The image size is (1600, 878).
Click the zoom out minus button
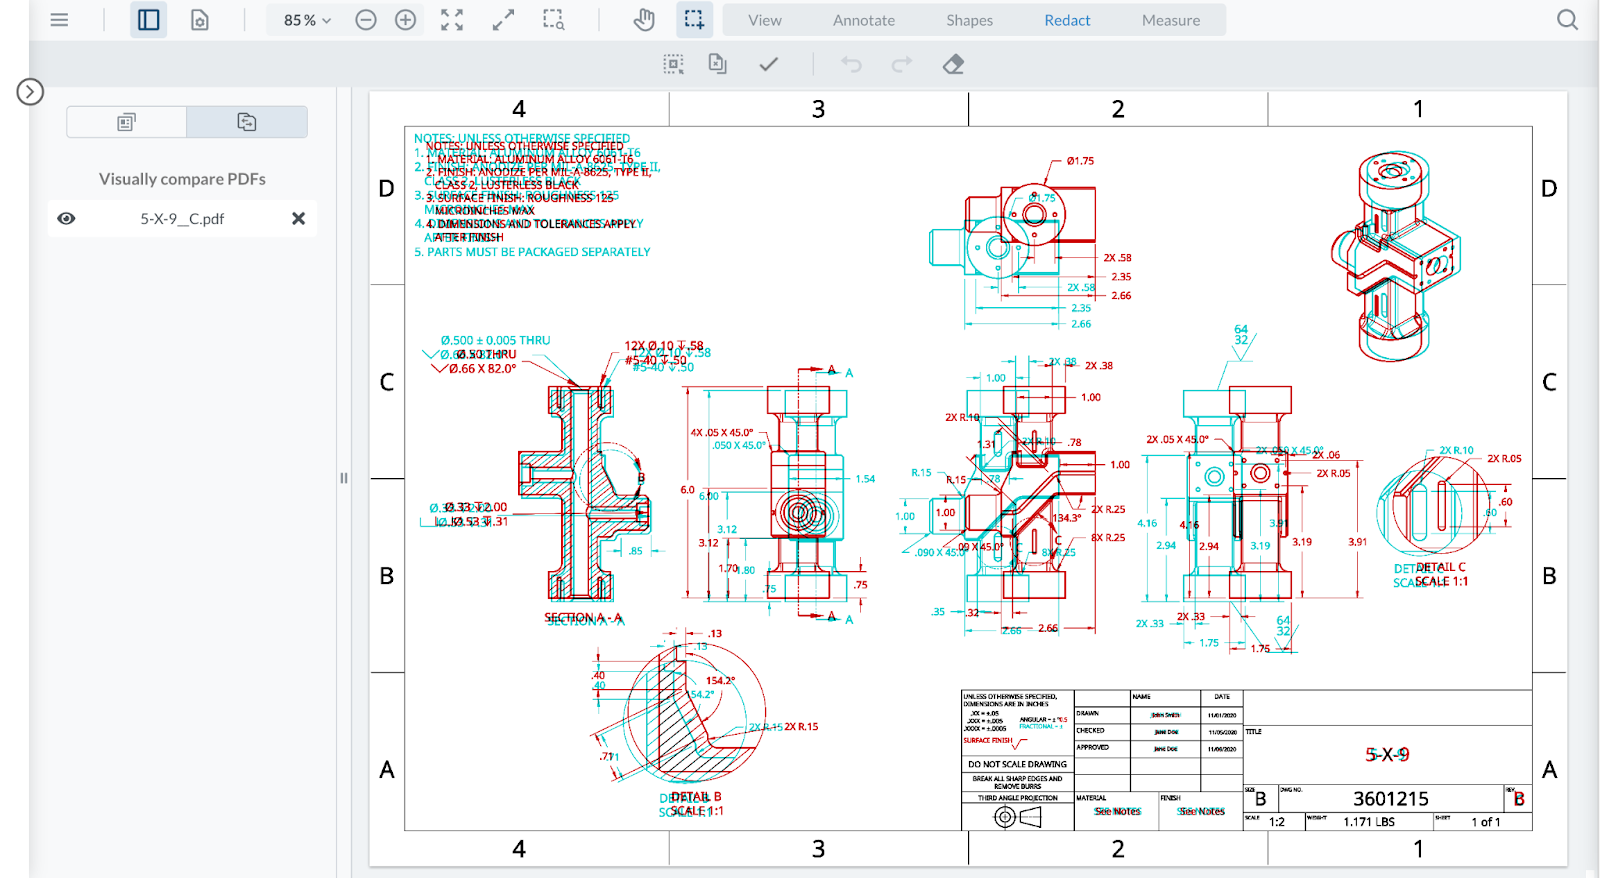tap(366, 20)
